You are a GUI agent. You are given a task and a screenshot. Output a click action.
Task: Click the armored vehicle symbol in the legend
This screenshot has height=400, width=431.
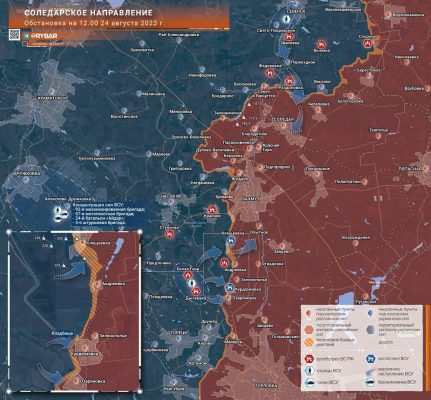(x=371, y=382)
